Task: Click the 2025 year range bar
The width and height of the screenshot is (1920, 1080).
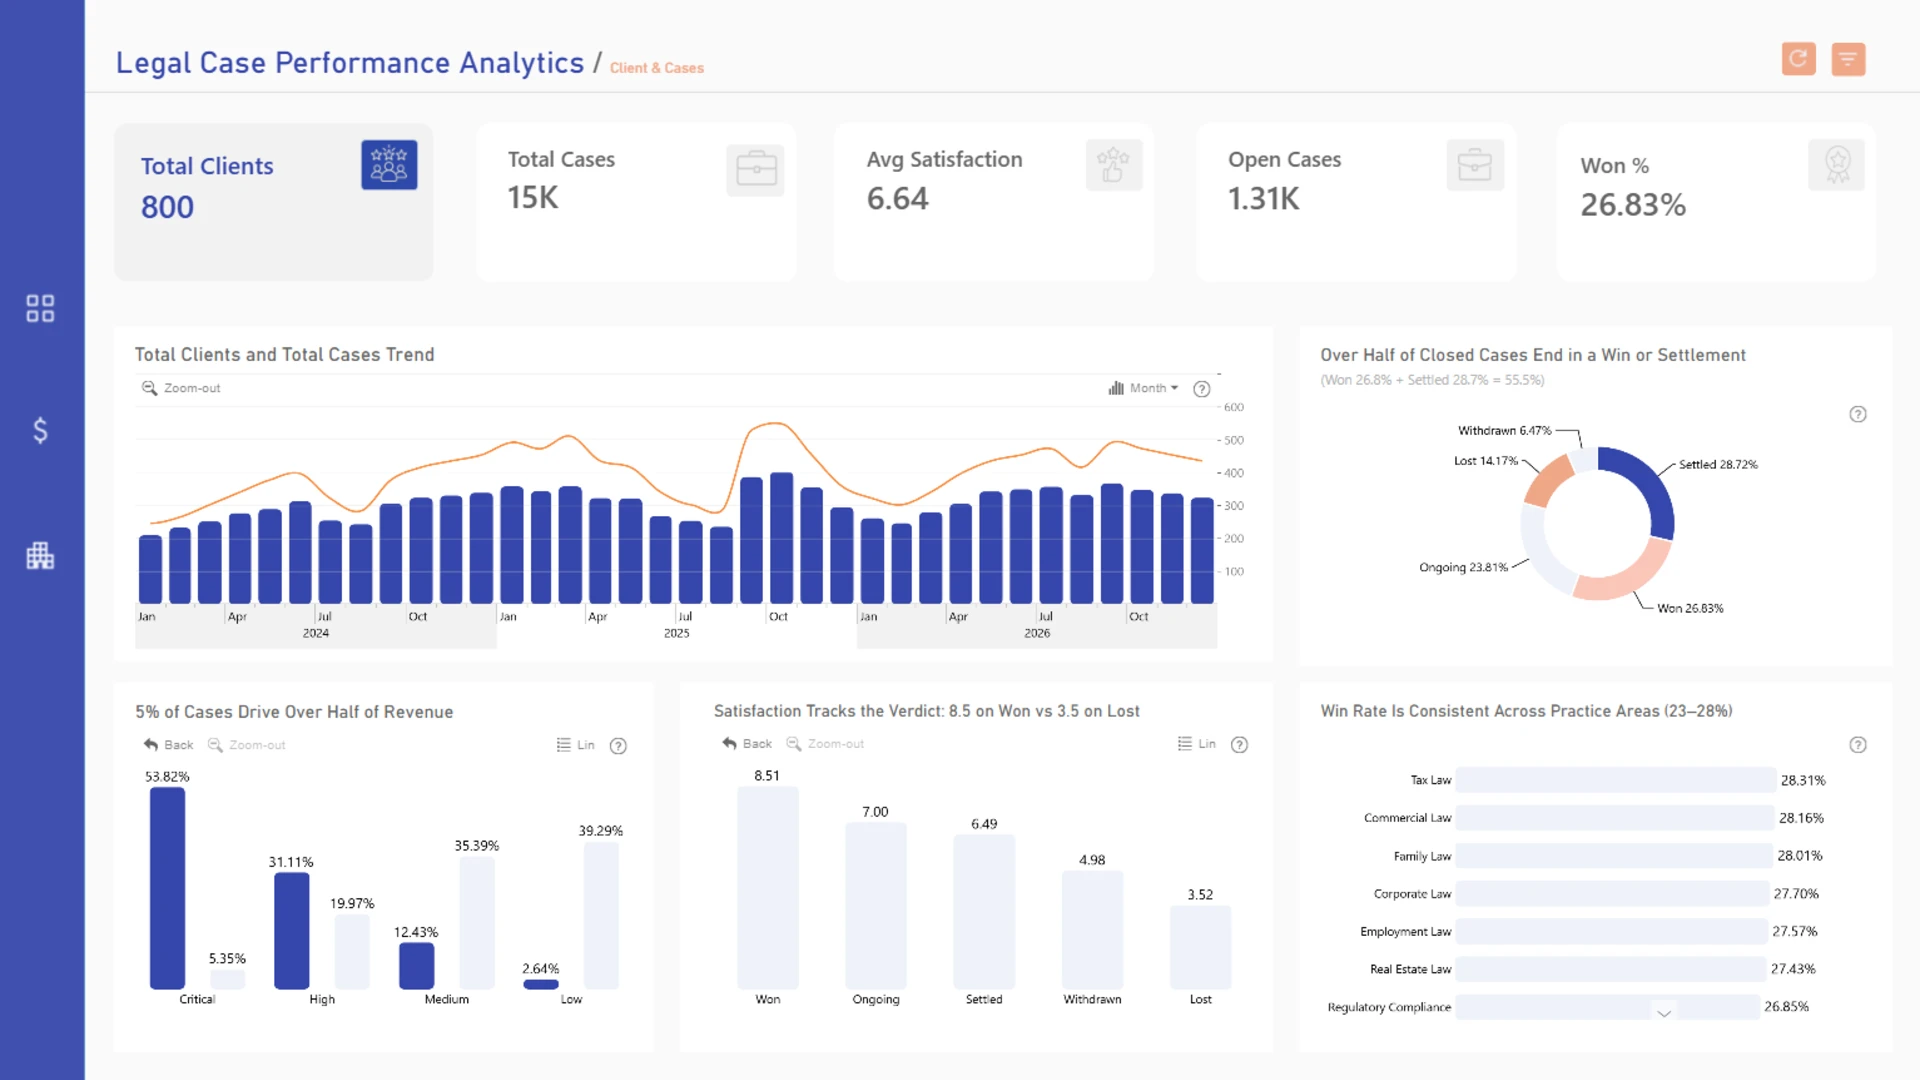Action: click(x=677, y=633)
